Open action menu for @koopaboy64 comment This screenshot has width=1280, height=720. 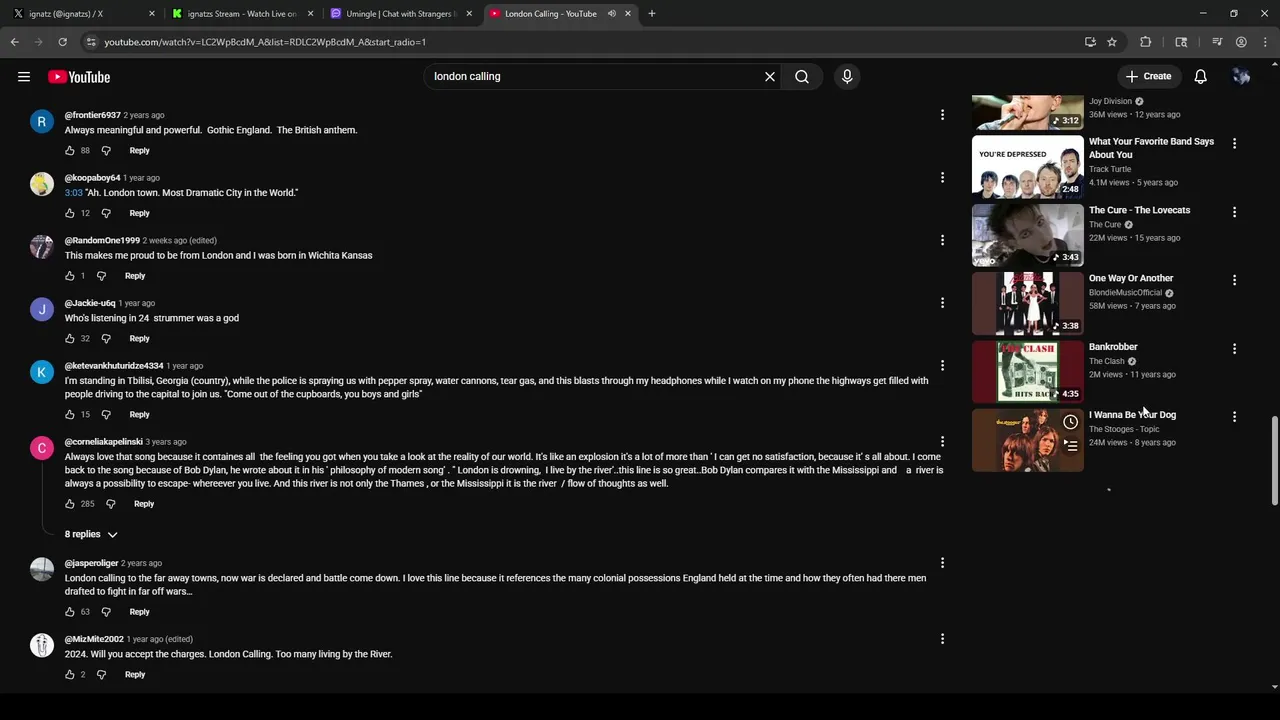[942, 178]
